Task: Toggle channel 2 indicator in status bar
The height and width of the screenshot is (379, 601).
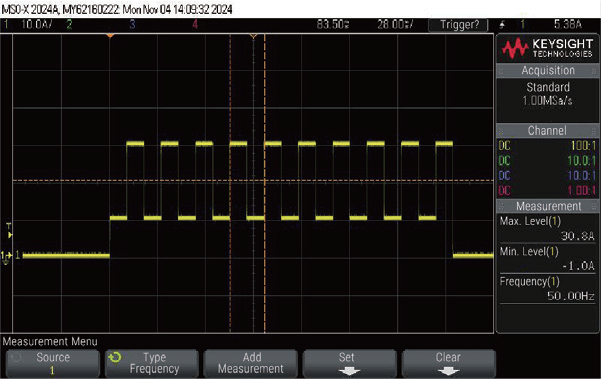Action: pos(69,25)
